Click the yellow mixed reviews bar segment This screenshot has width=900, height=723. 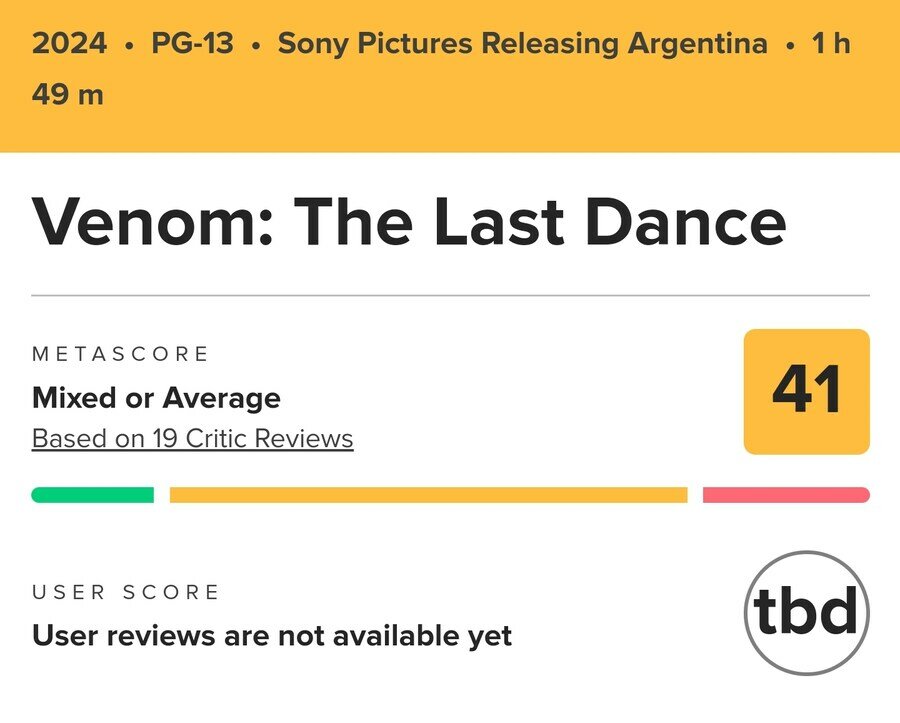coord(429,495)
